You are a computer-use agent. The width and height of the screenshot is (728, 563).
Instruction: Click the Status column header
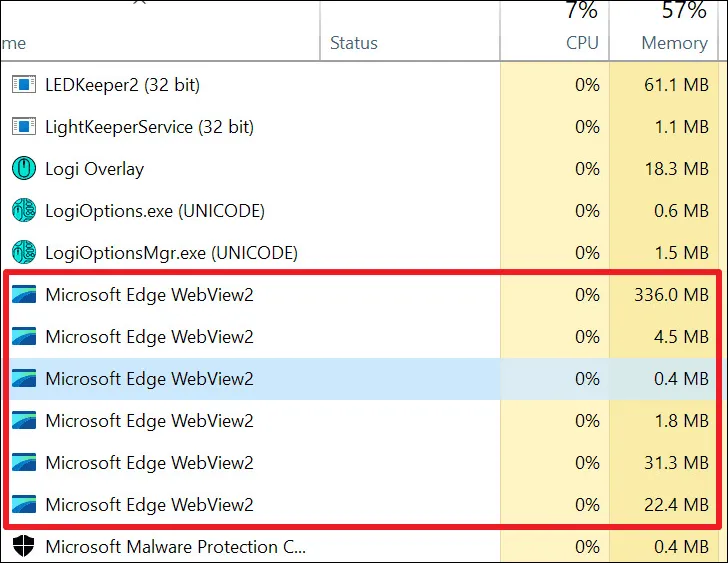click(354, 43)
